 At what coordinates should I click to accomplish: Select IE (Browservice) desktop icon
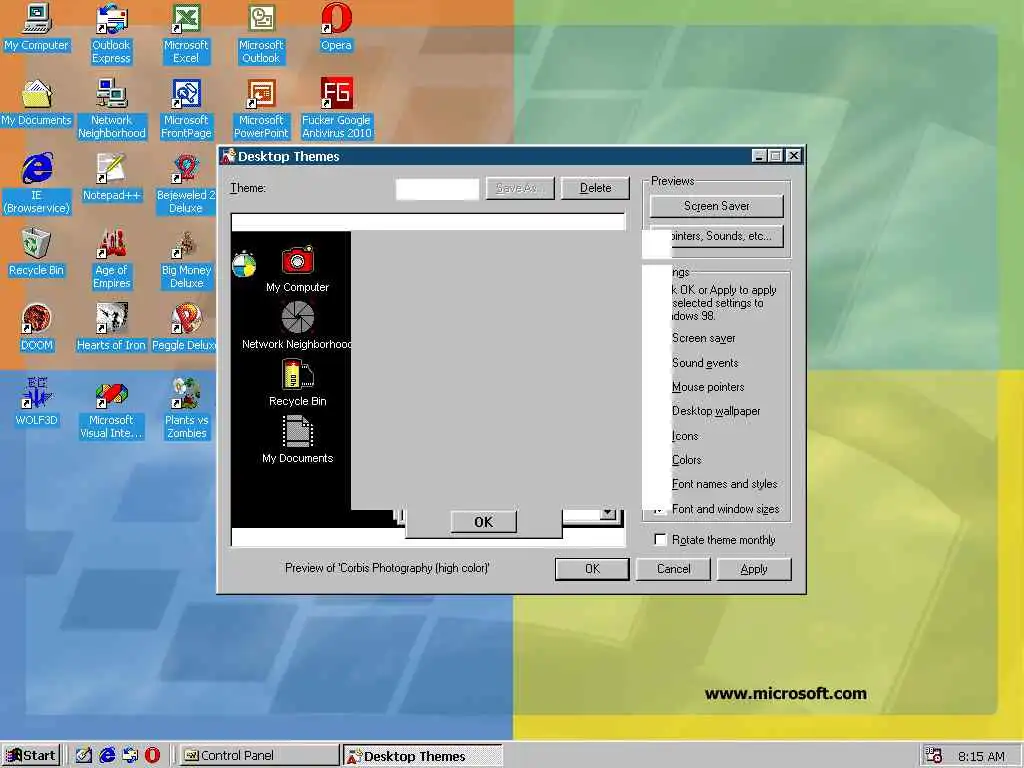pyautogui.click(x=37, y=184)
